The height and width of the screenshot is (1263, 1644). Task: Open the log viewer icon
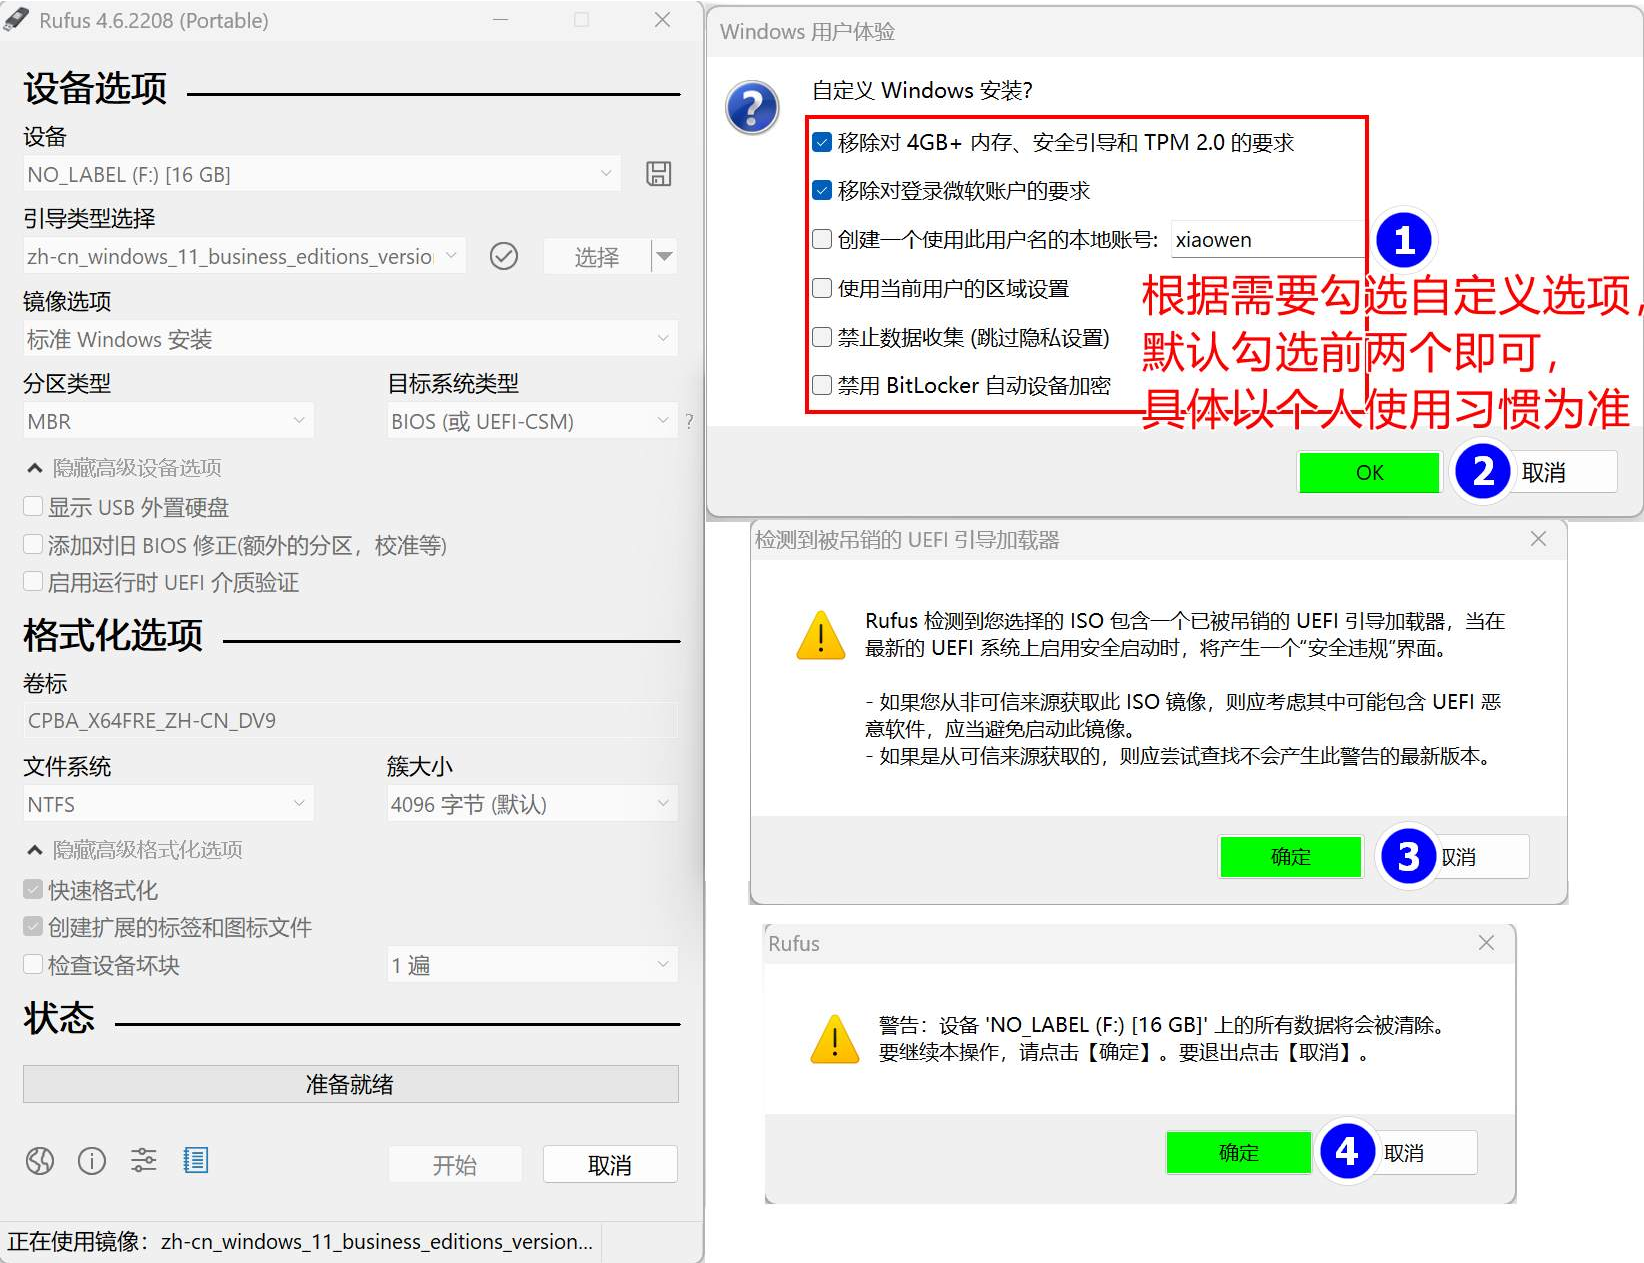(196, 1160)
